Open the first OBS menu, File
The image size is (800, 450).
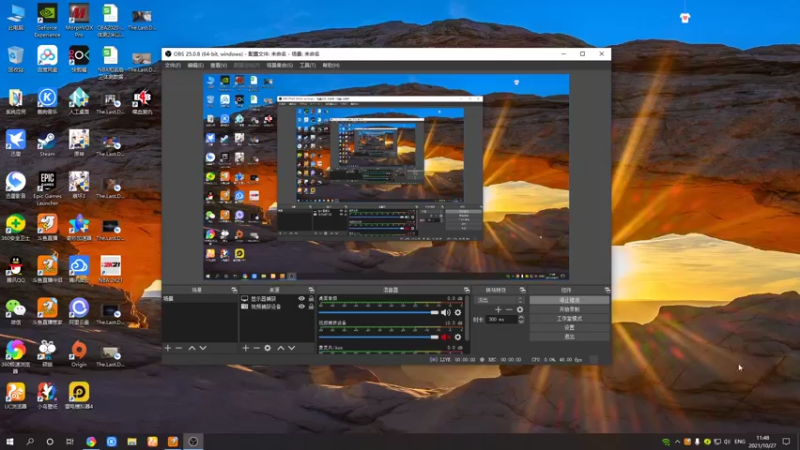click(172, 65)
